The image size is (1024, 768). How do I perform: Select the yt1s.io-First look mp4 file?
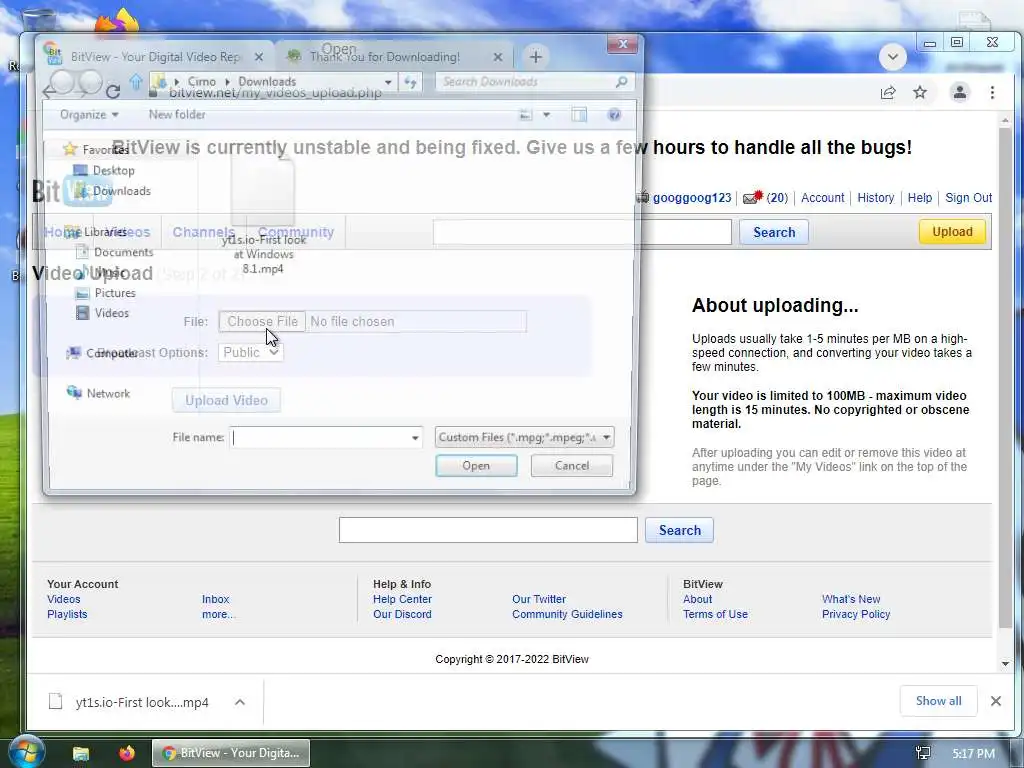coord(263,216)
